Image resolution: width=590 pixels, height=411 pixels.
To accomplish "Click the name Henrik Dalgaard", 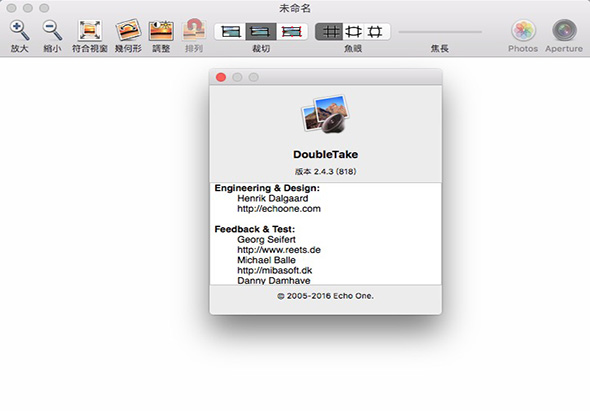I will click(x=273, y=198).
